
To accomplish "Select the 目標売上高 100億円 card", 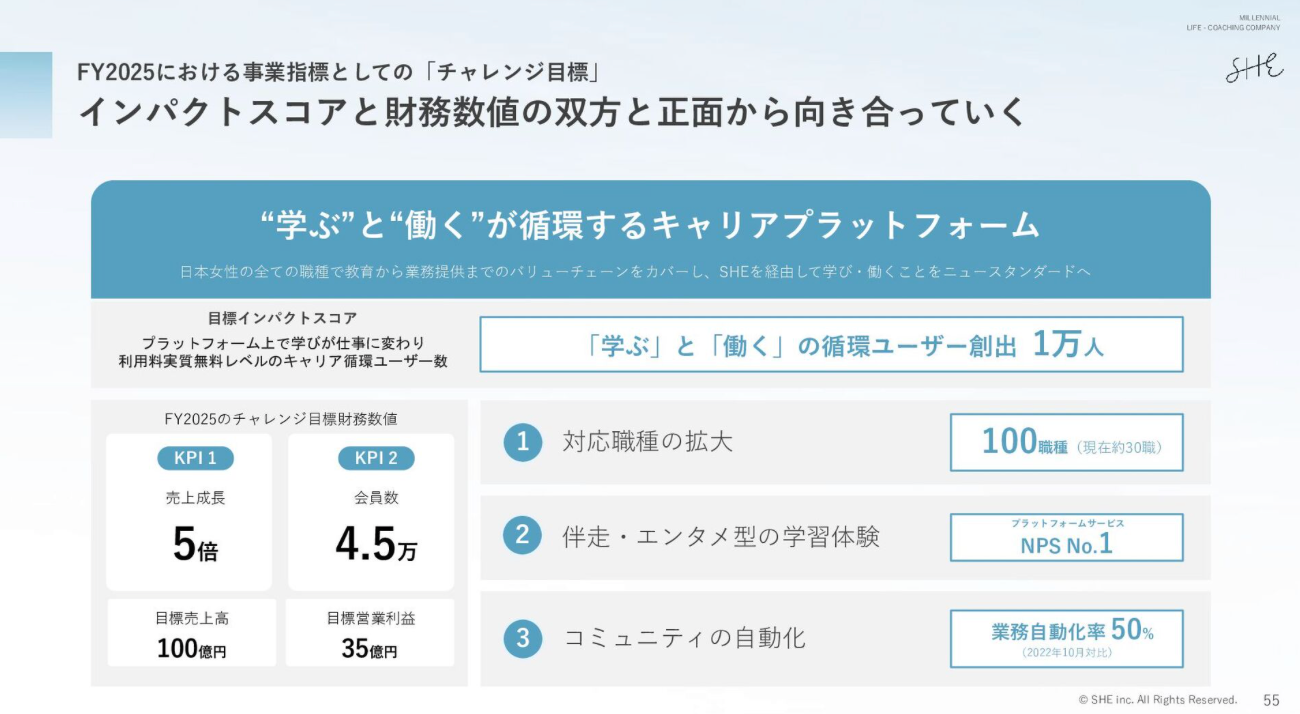I will pyautogui.click(x=192, y=634).
